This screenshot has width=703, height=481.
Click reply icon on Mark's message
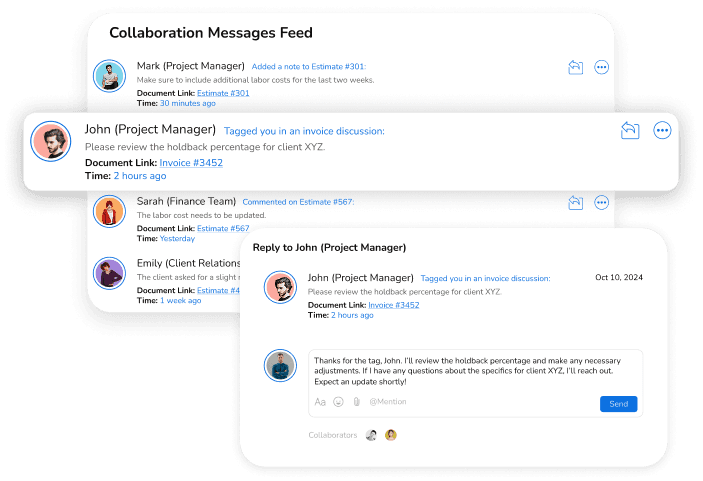click(576, 67)
